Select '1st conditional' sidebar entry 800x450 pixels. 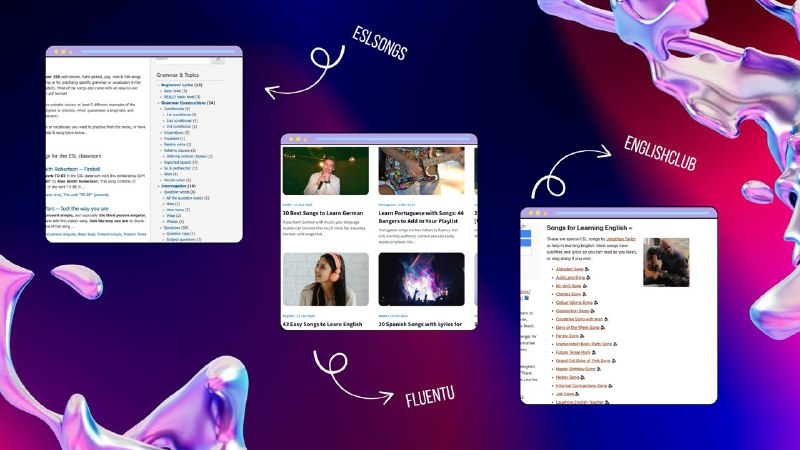tap(178, 115)
